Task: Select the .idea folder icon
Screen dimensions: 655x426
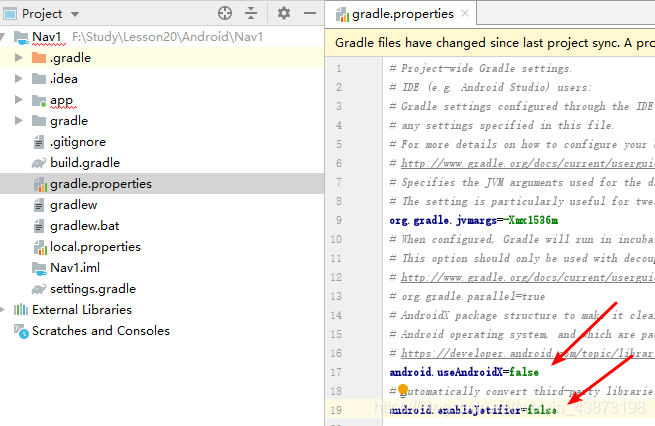Action: click(39, 79)
